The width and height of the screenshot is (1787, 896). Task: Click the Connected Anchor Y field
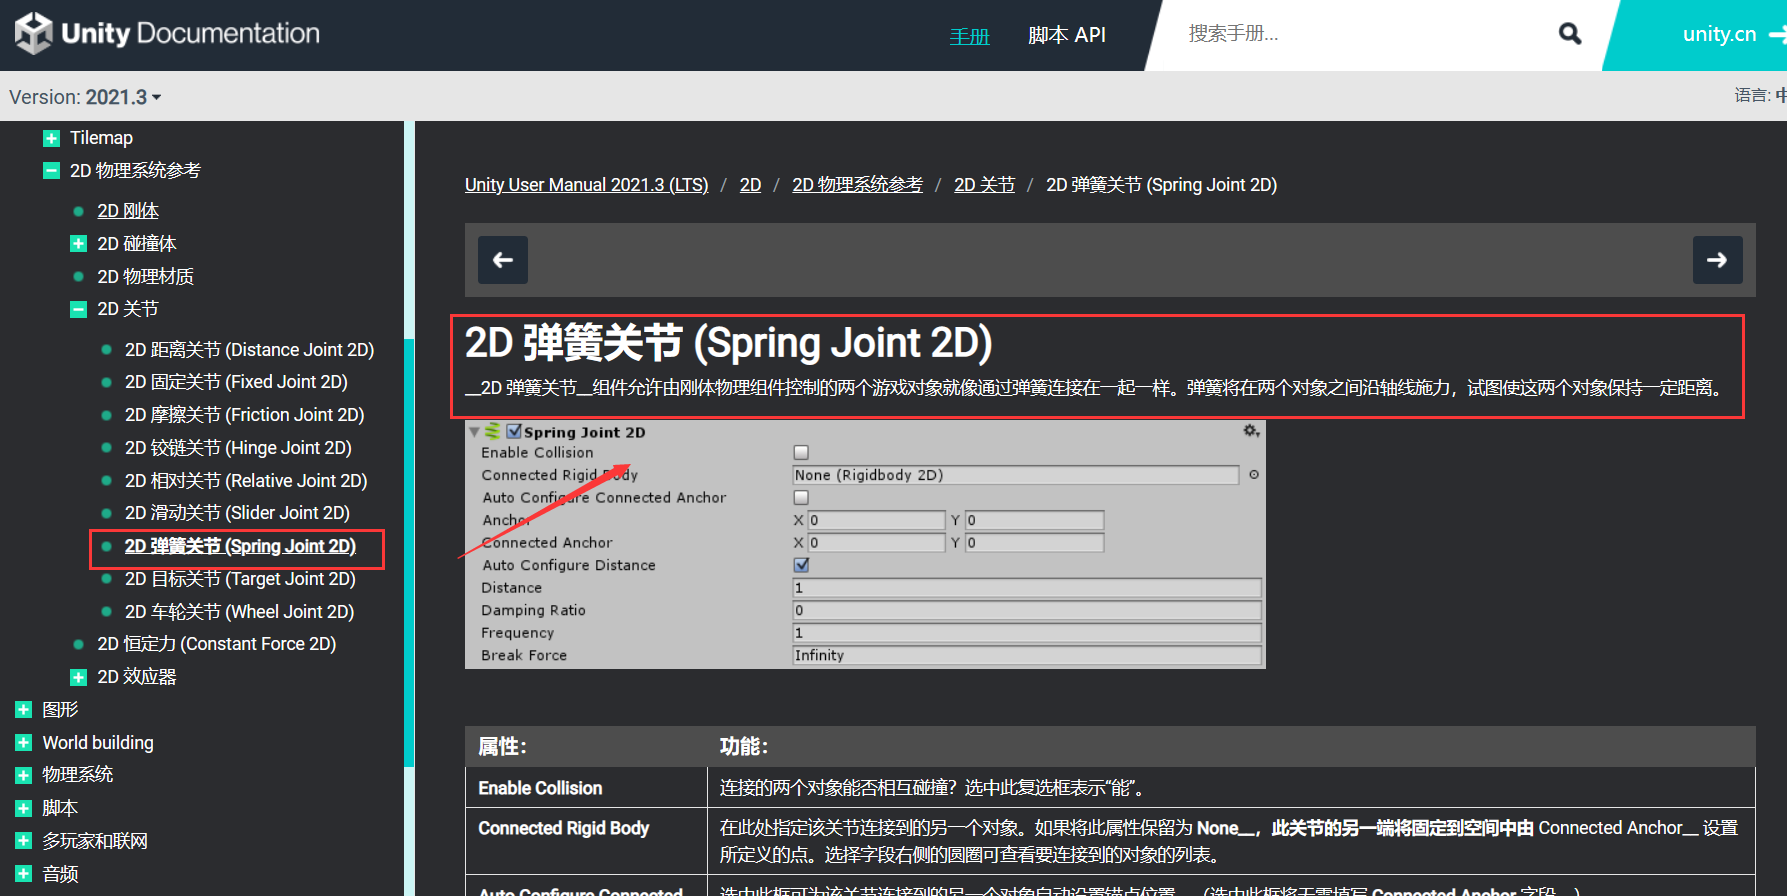pos(1034,542)
